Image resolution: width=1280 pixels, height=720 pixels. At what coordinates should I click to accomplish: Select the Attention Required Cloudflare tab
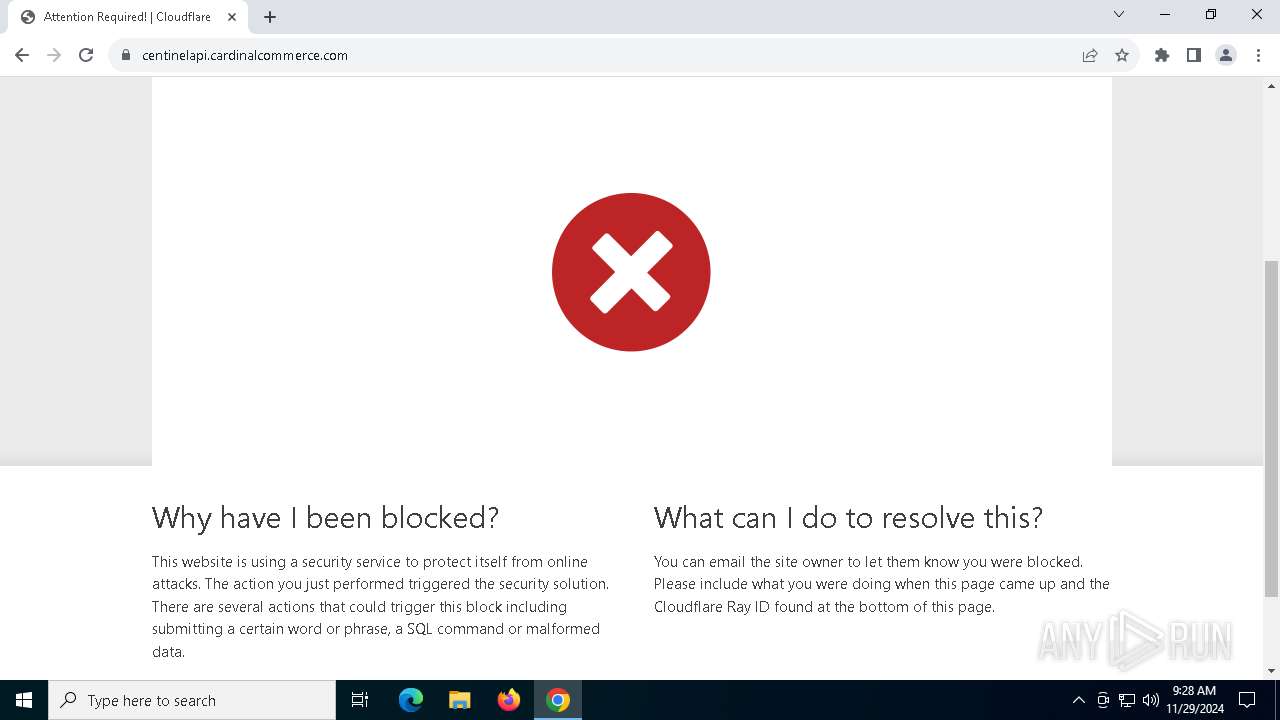[x=128, y=17]
